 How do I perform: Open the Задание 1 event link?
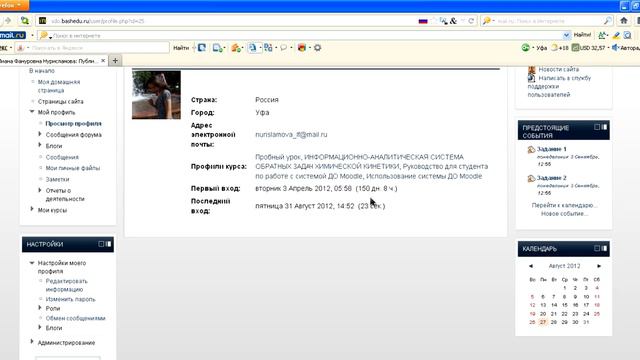[551, 149]
